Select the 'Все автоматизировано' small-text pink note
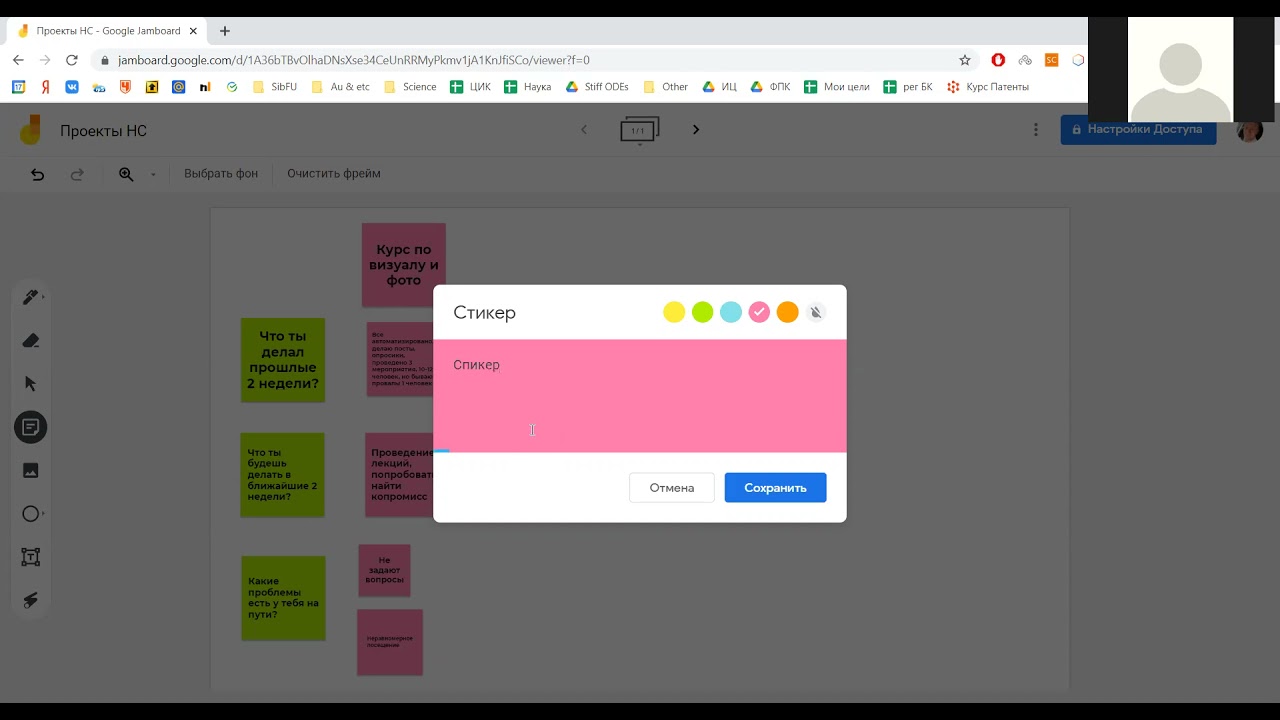Screen dimensions: 1280x720 click(x=400, y=359)
